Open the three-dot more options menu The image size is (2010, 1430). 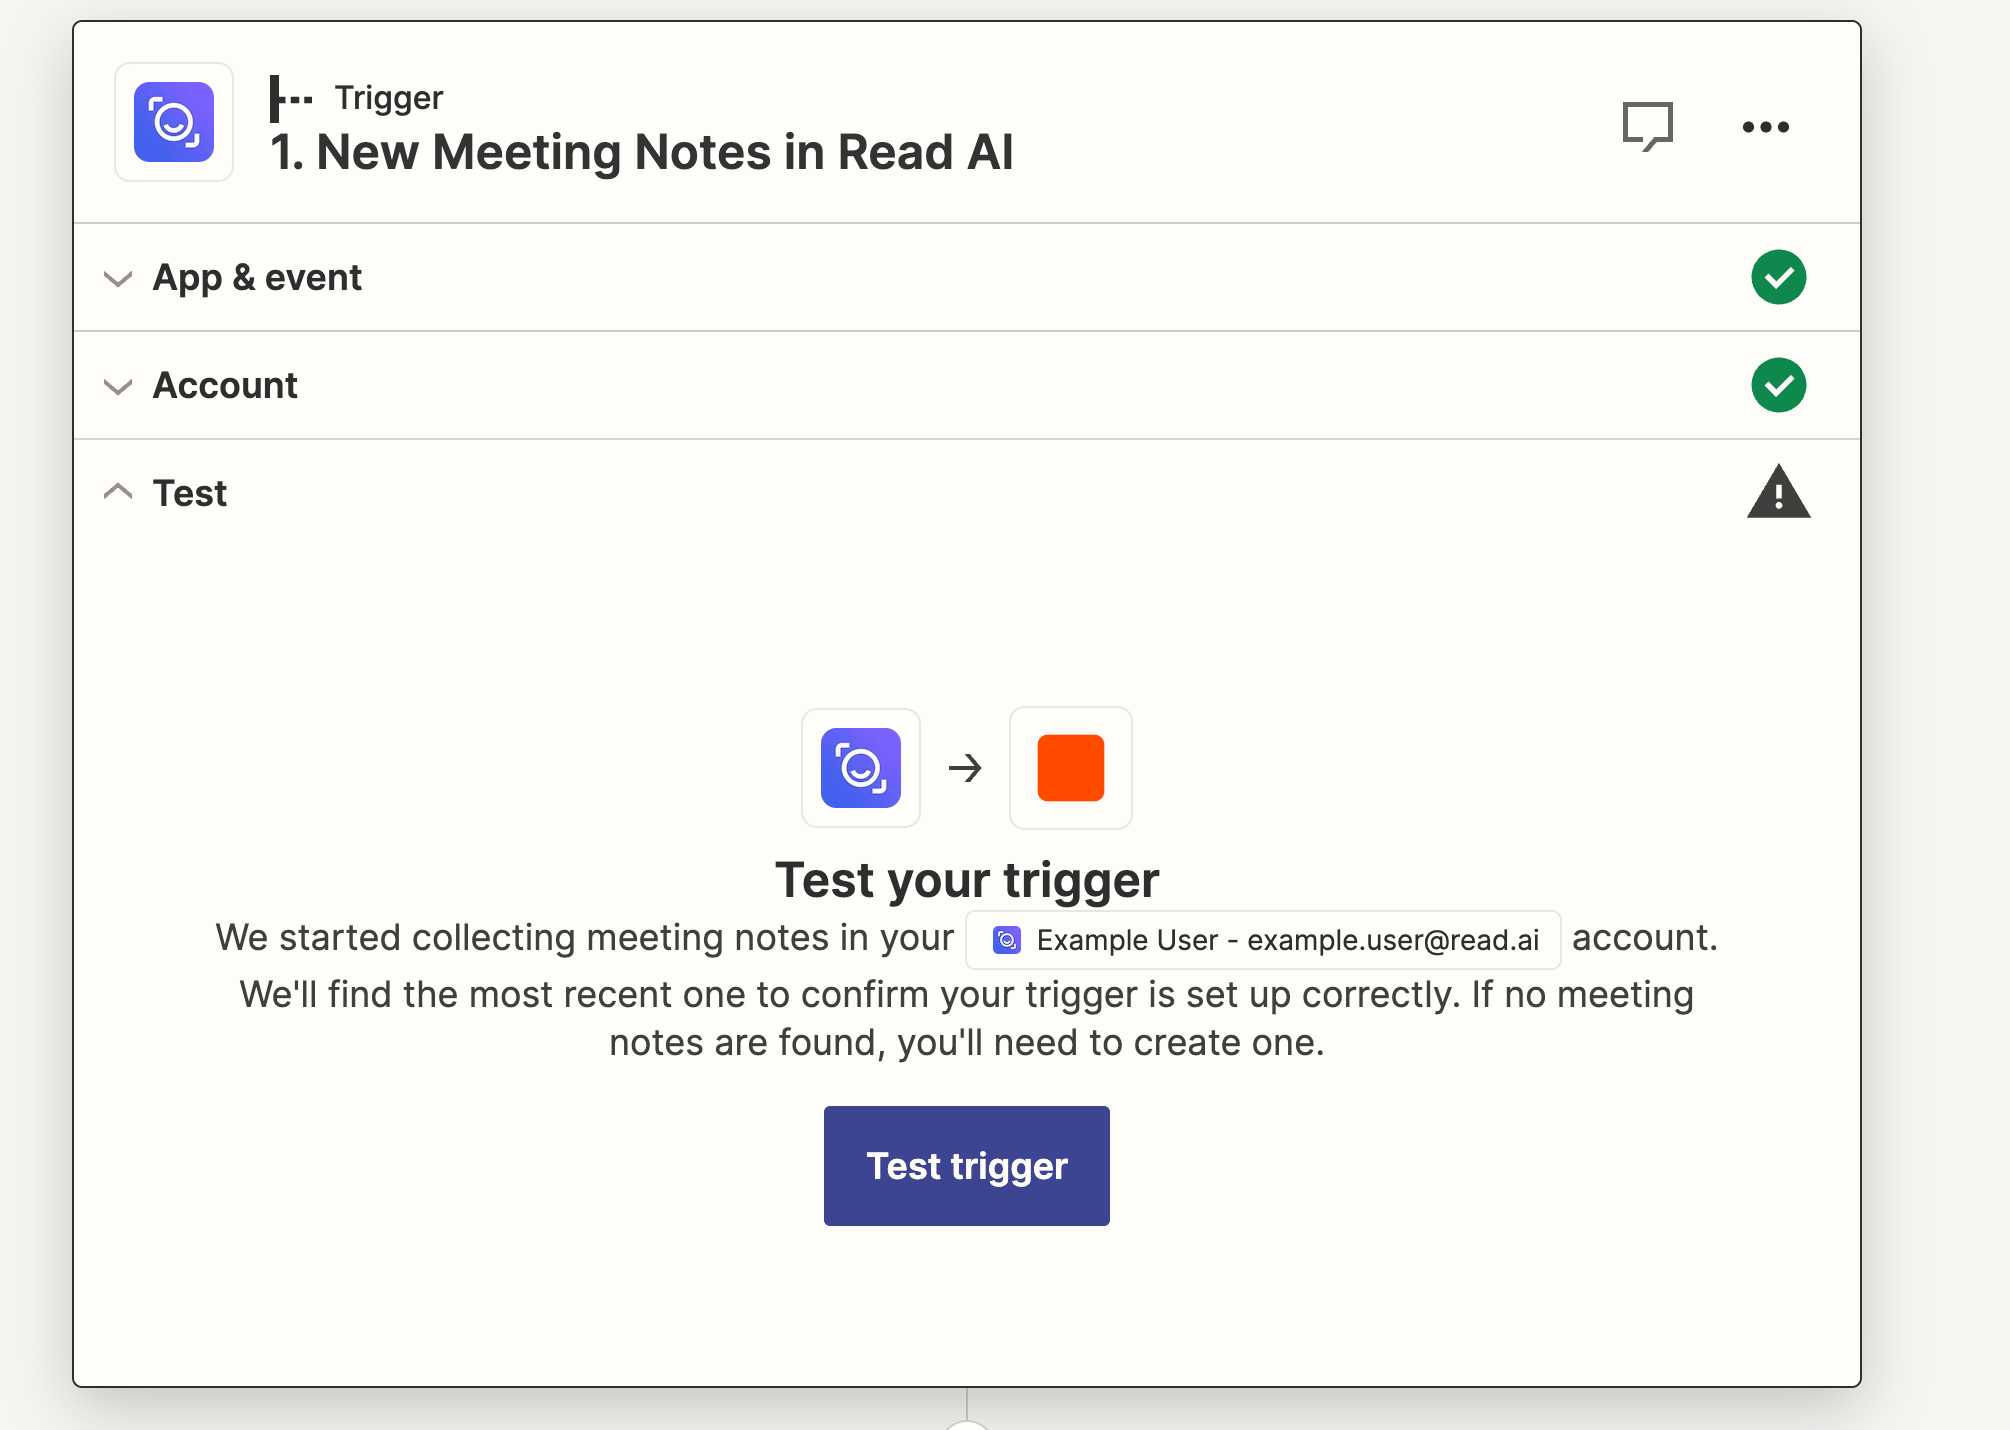pyautogui.click(x=1765, y=127)
